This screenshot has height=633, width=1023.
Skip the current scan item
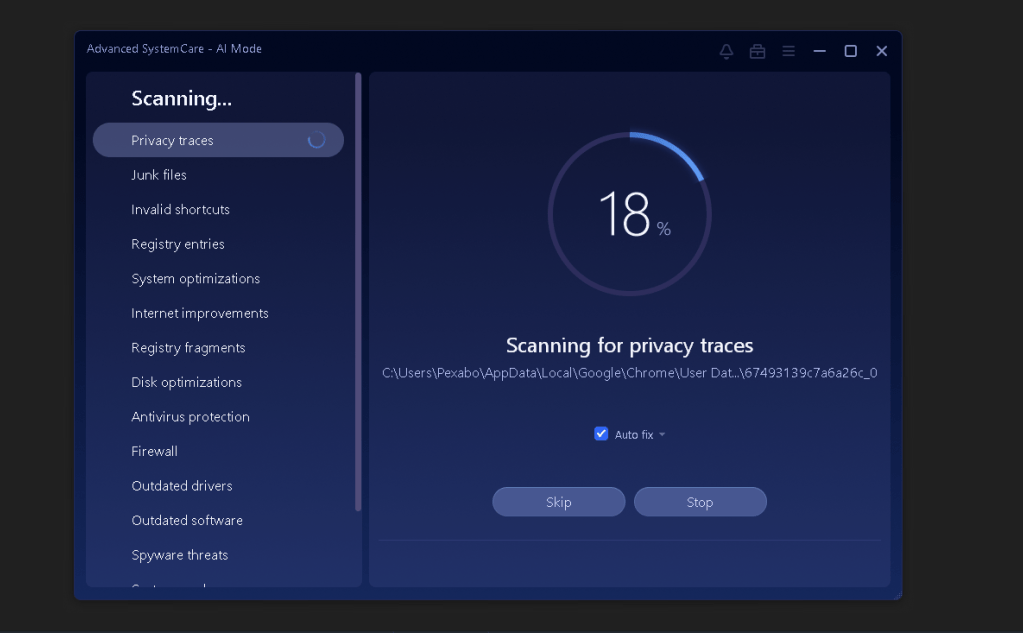pyautogui.click(x=558, y=502)
